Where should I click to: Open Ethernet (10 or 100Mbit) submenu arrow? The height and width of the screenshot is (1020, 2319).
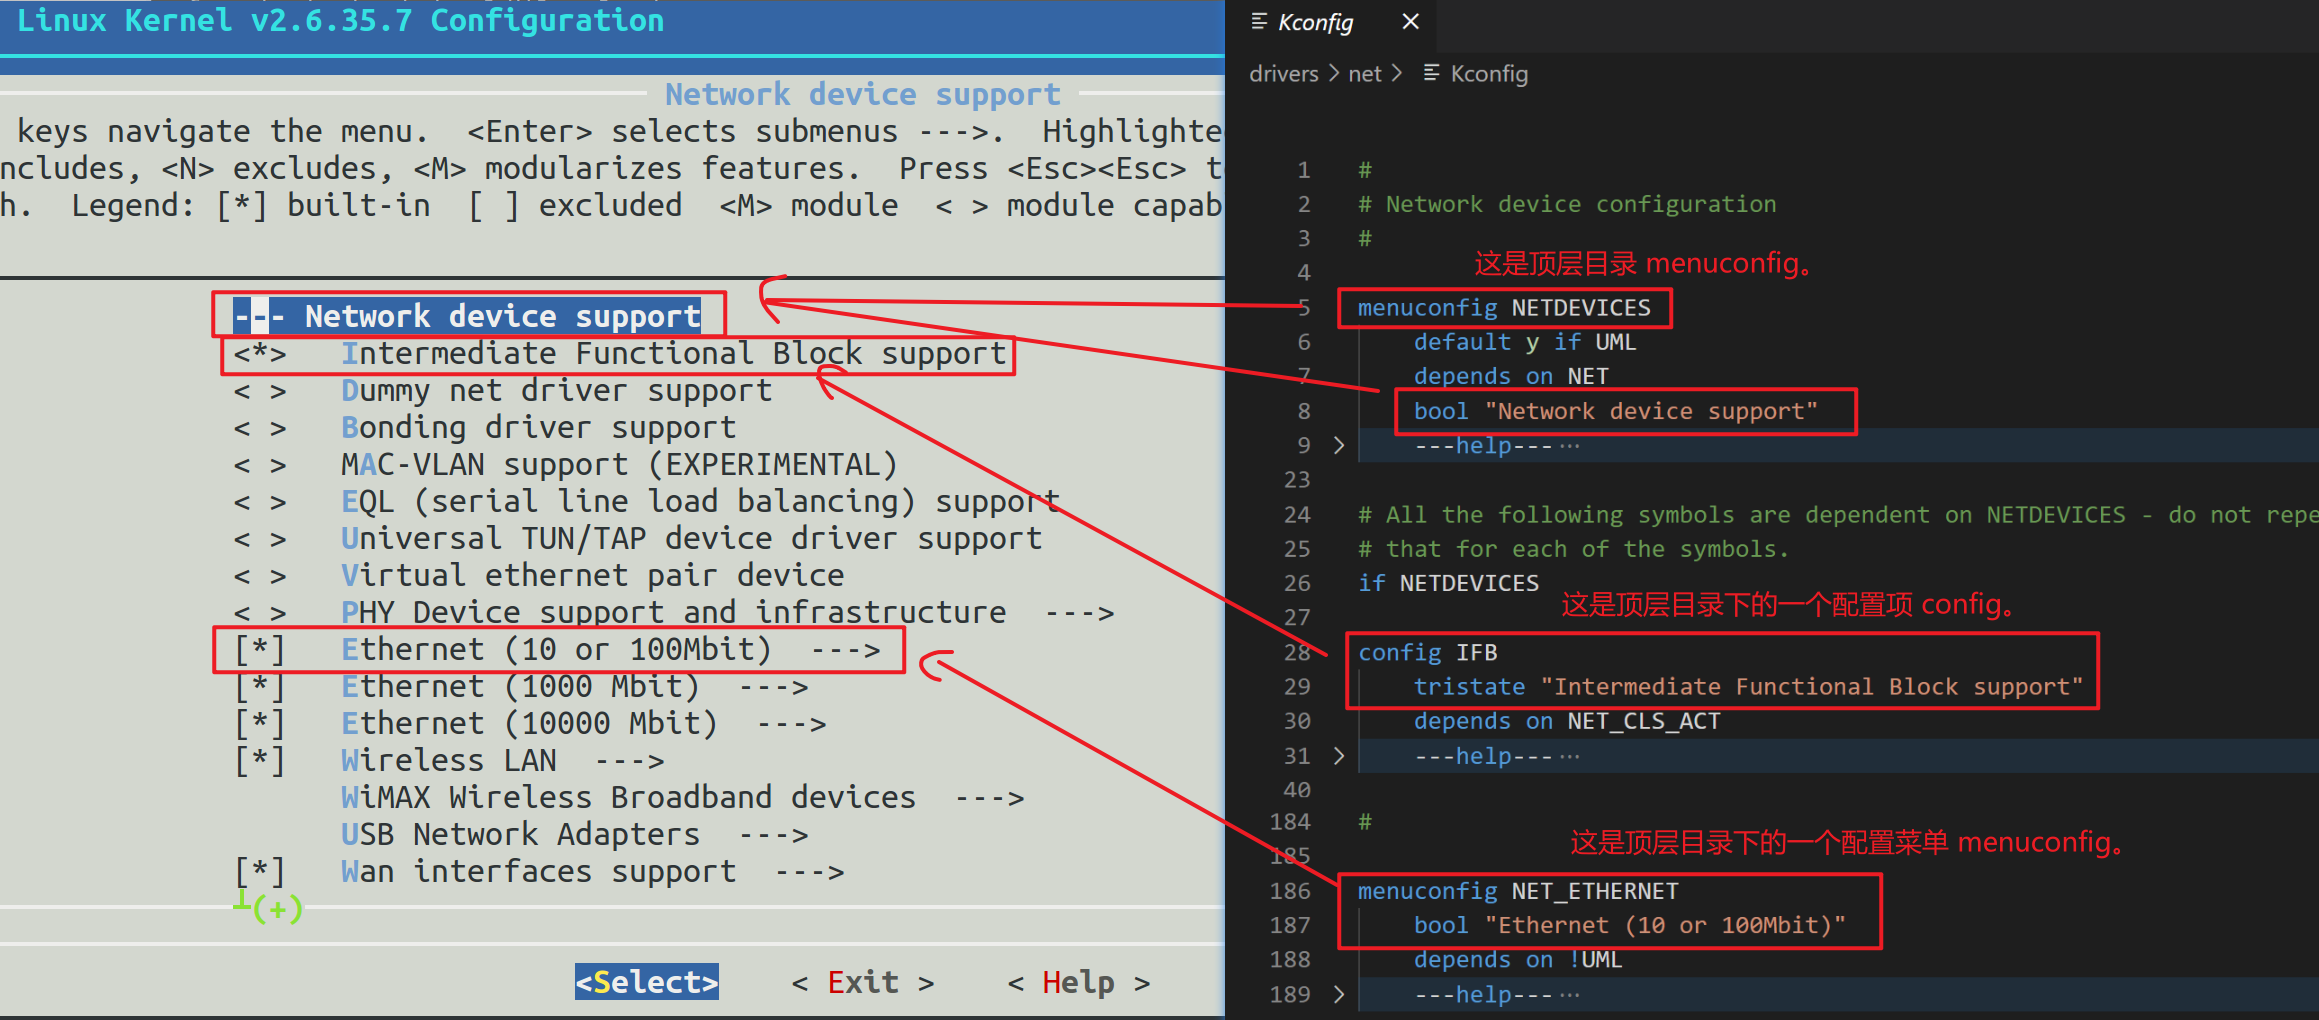point(845,650)
